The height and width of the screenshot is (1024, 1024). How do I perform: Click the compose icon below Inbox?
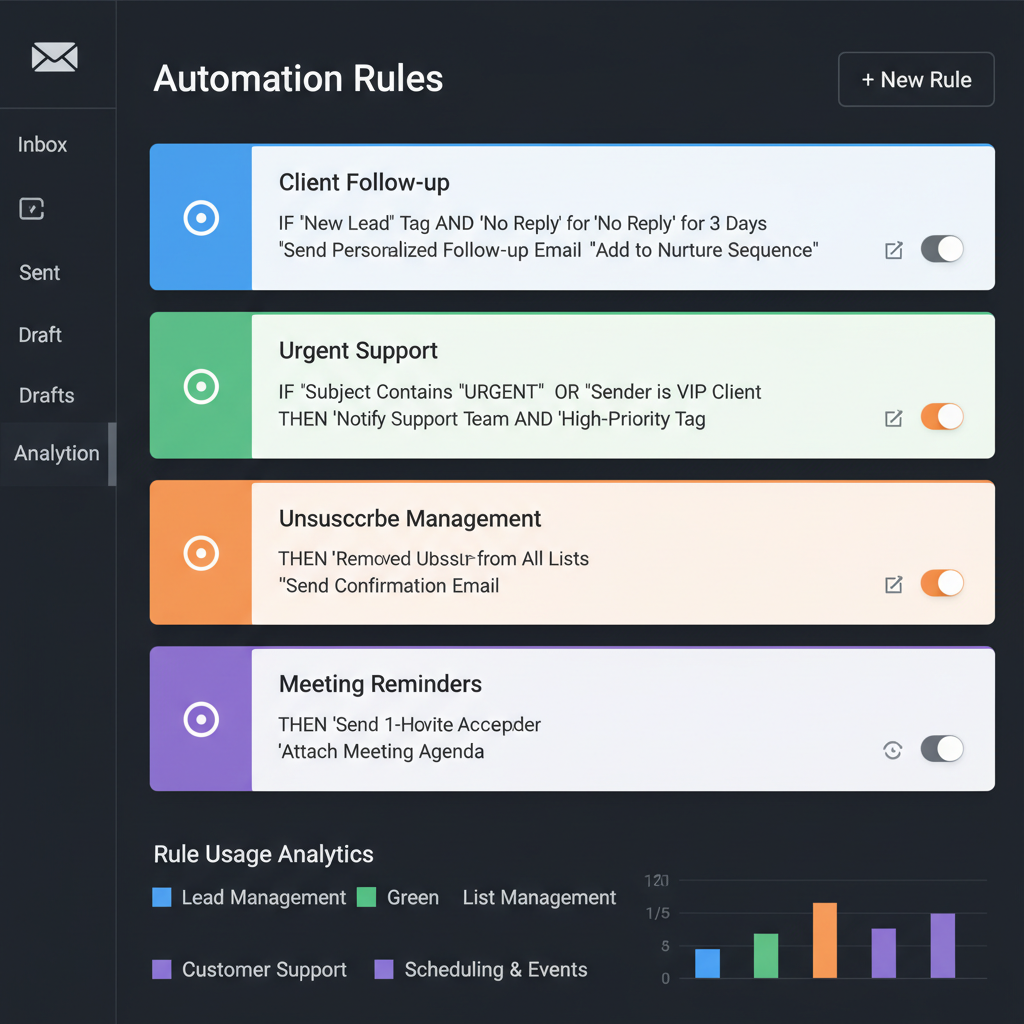pyautogui.click(x=32, y=209)
